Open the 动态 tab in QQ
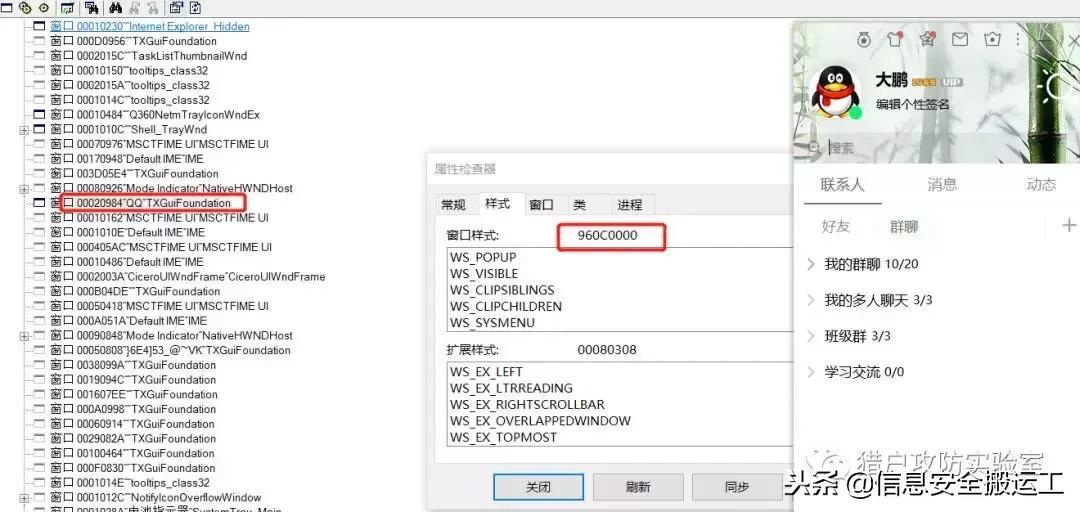 pyautogui.click(x=1041, y=185)
